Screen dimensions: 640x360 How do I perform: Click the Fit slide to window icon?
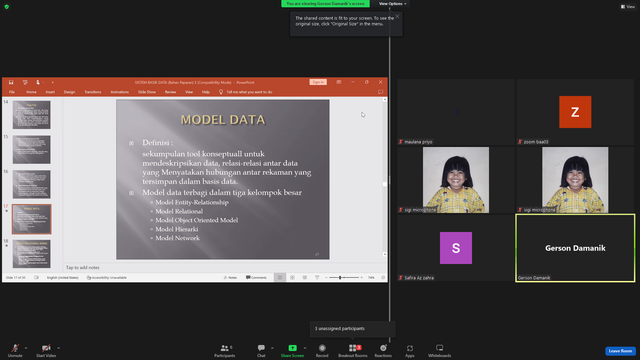383,278
